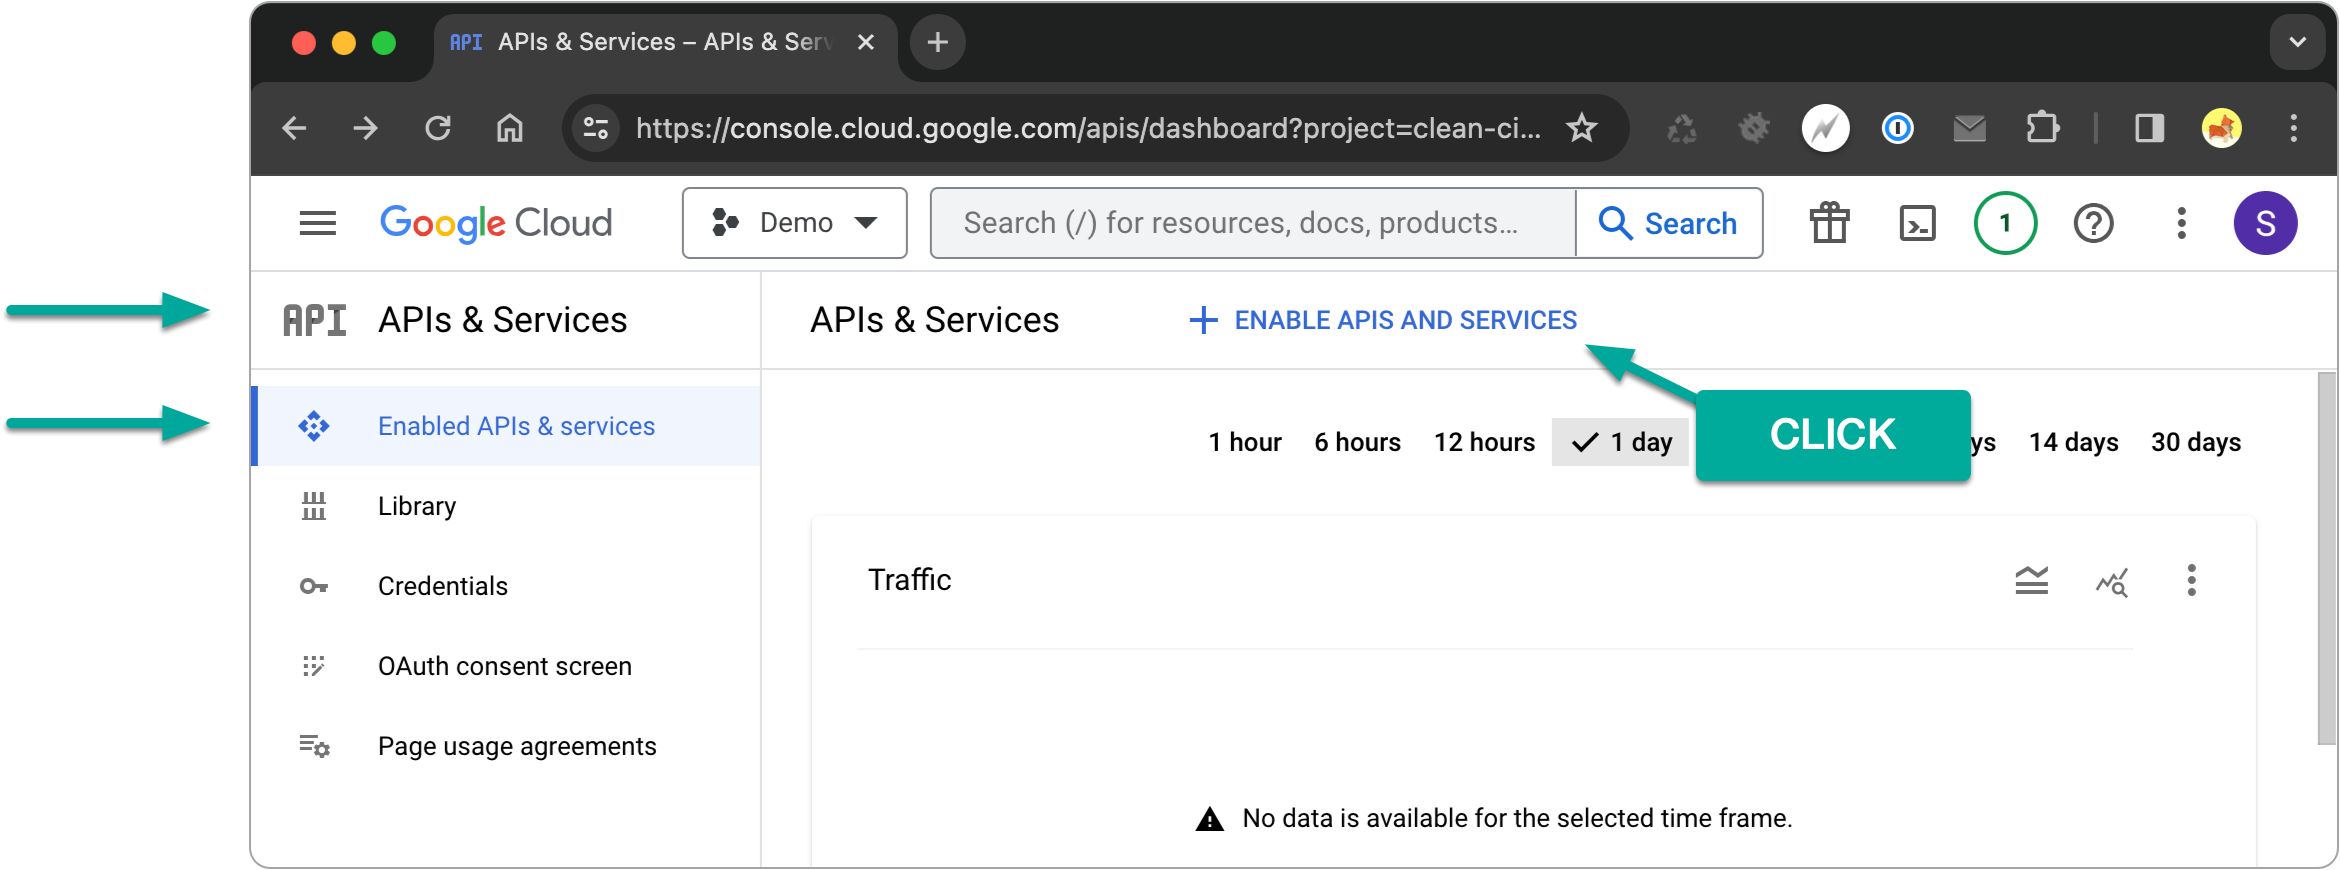2340x870 pixels.
Task: Go back with the browser back arrow
Action: 294,128
